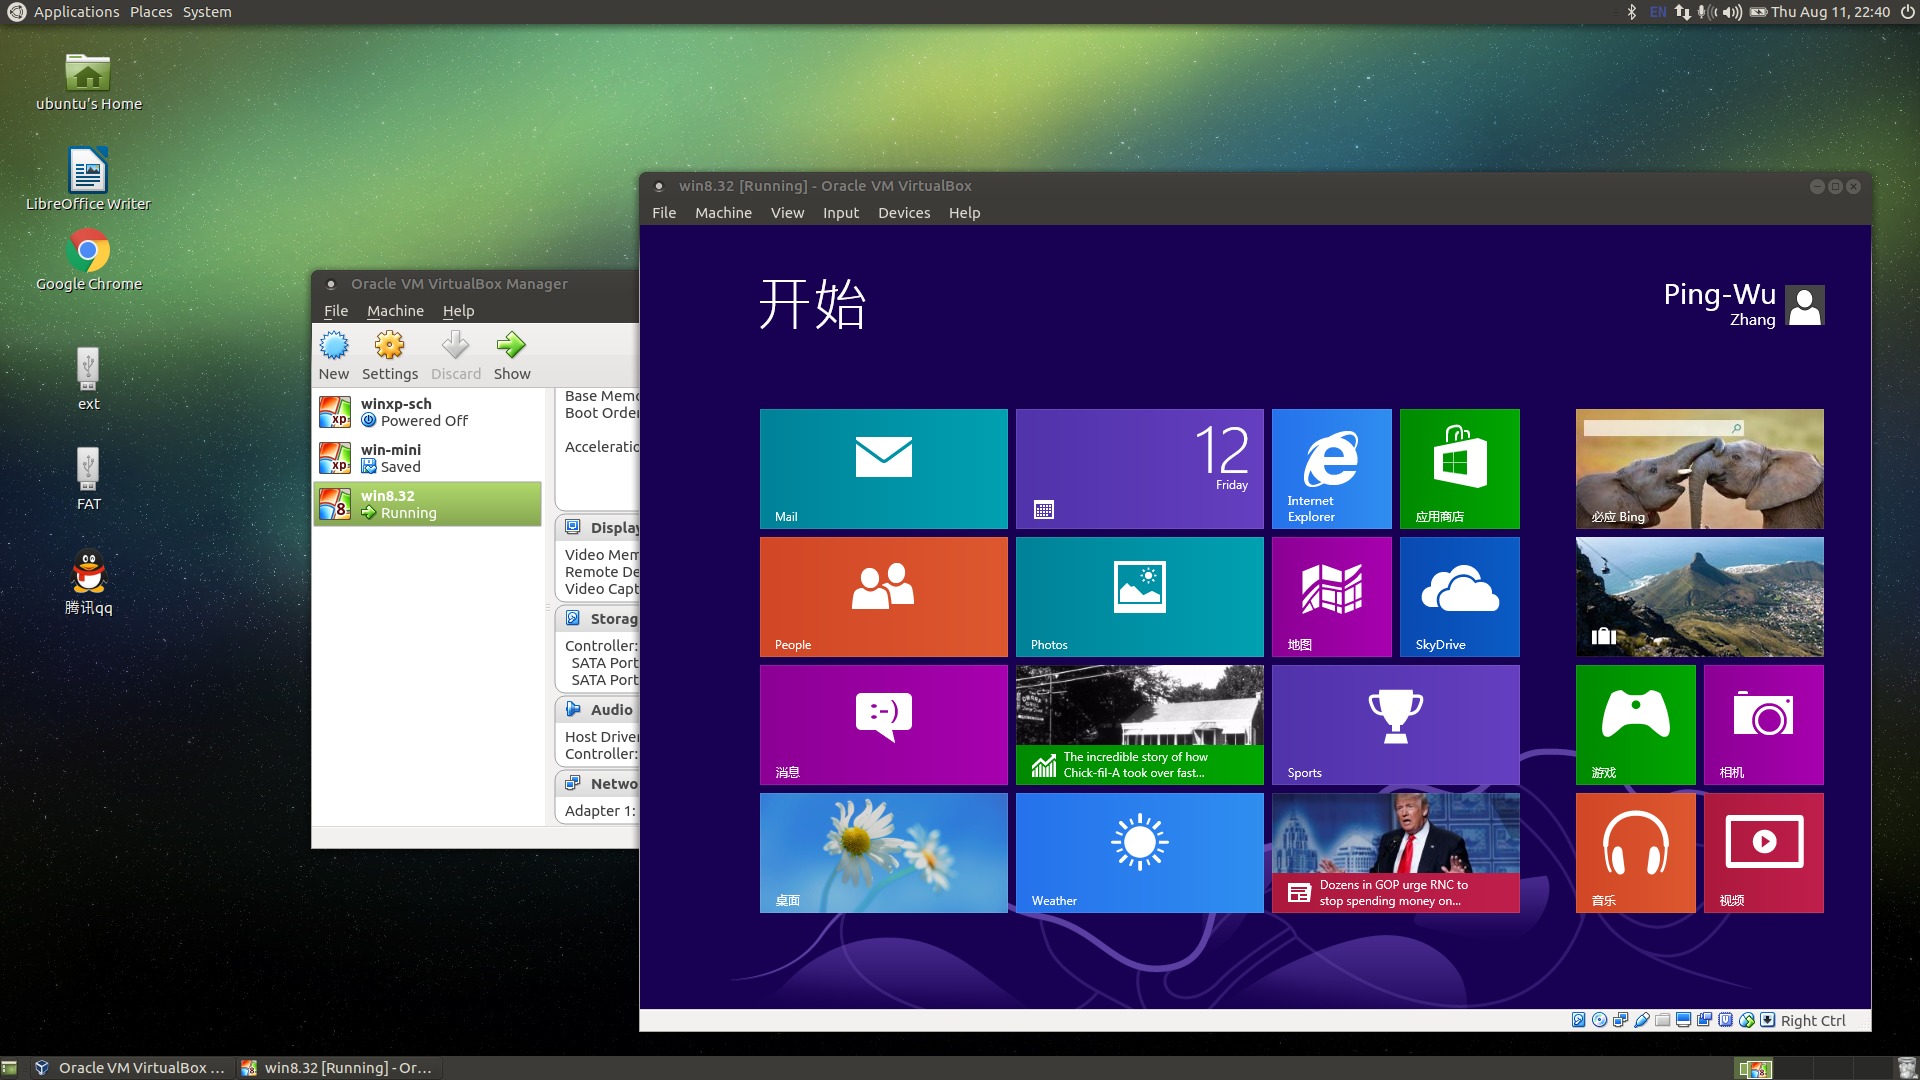
Task: Open Settings gear in VirtualBox Manager toolbar
Action: coord(389,346)
